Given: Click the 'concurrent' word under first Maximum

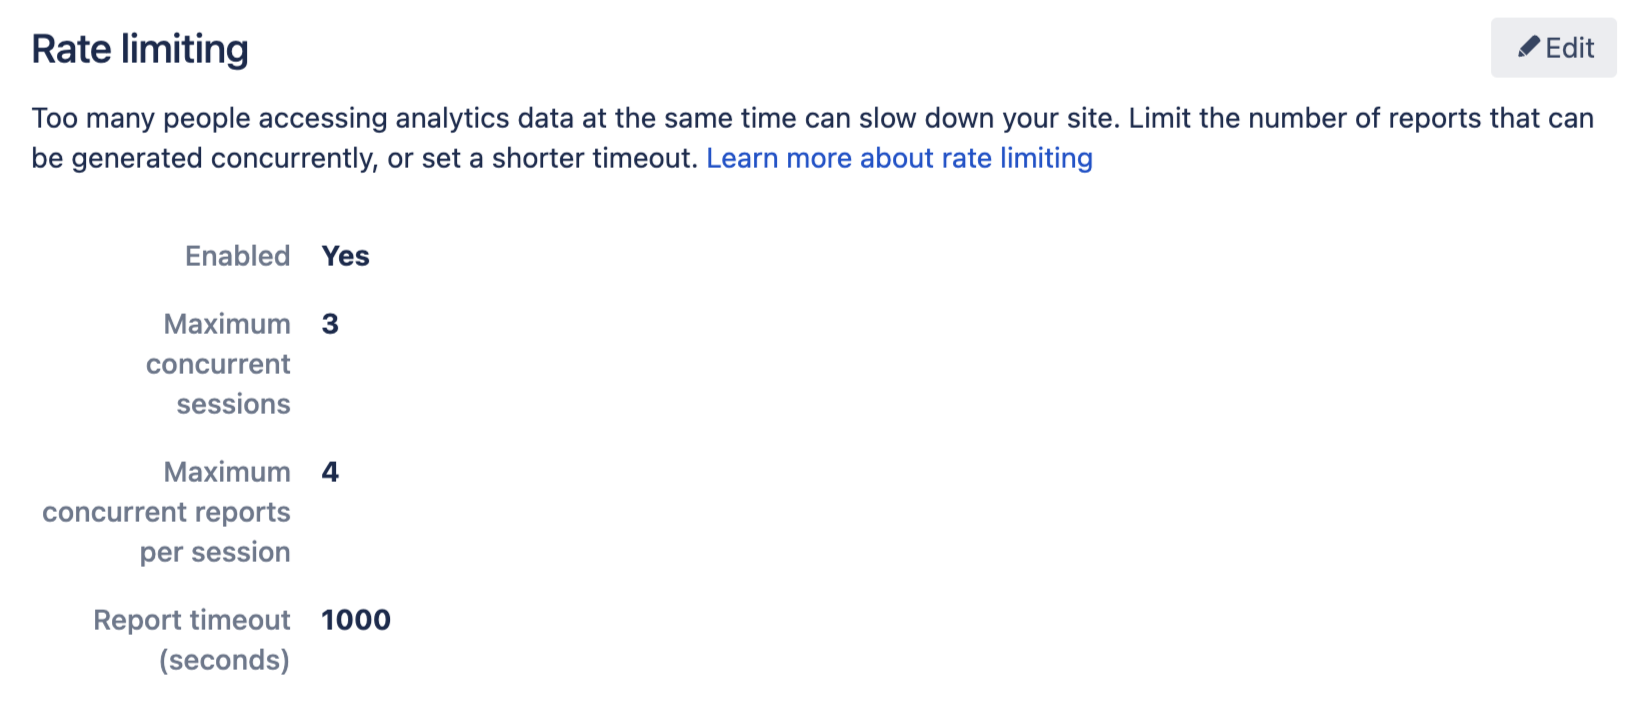Looking at the screenshot, I should (x=218, y=364).
